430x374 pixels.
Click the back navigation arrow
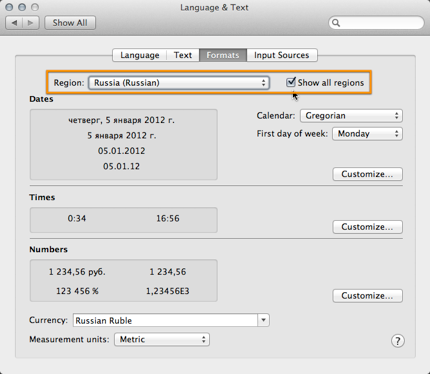14,23
